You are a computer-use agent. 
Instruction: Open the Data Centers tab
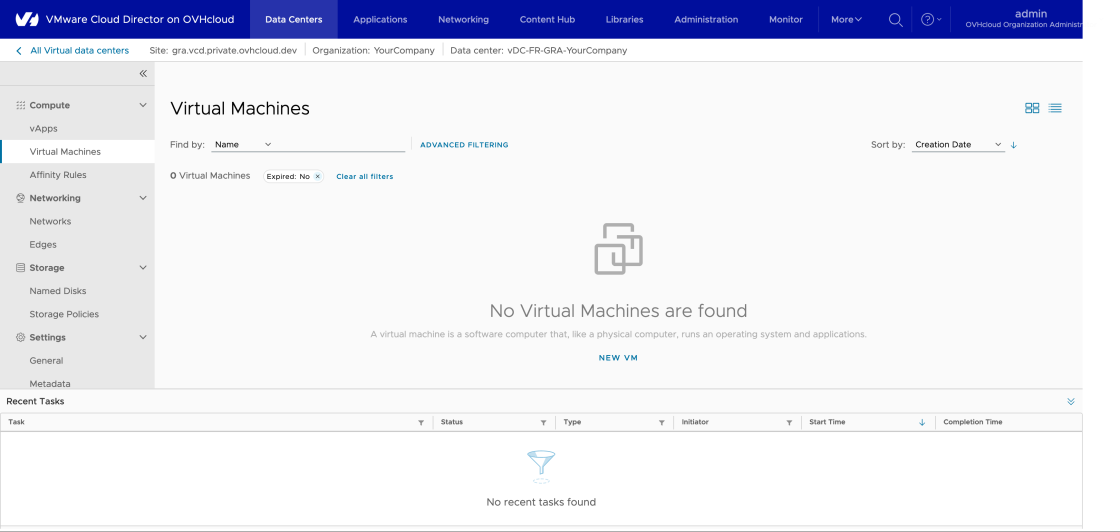tap(294, 19)
